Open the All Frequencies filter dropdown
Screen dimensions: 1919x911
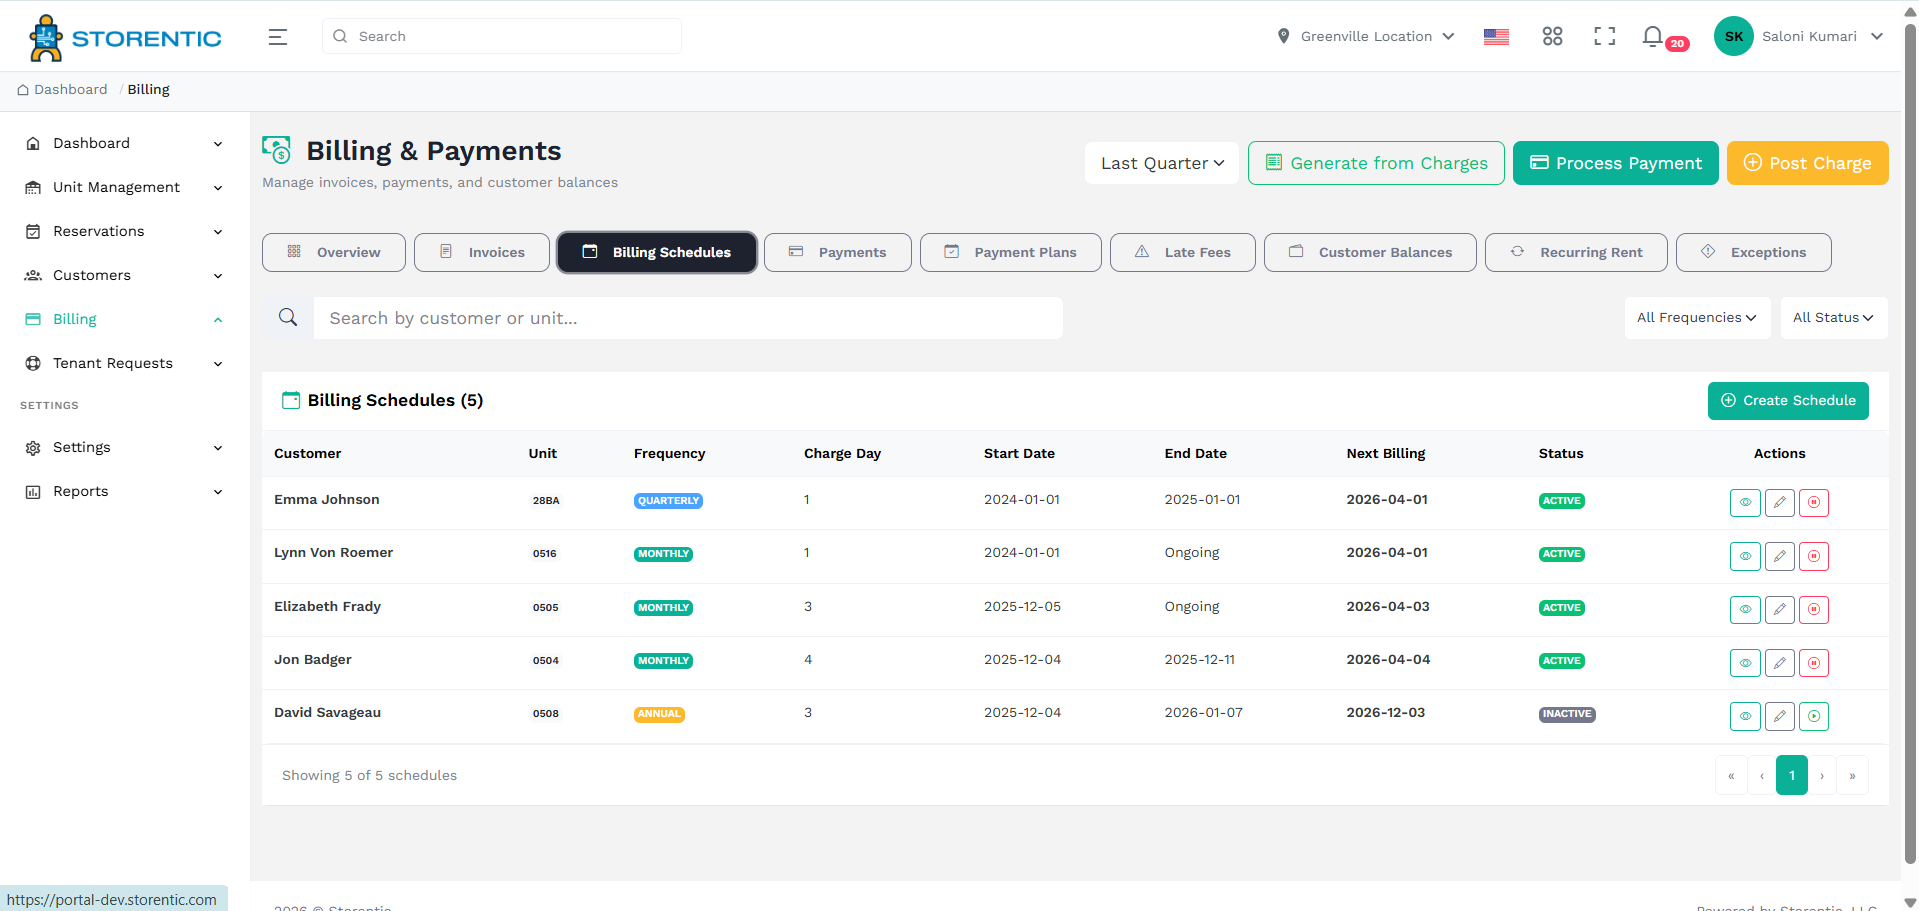coord(1696,317)
